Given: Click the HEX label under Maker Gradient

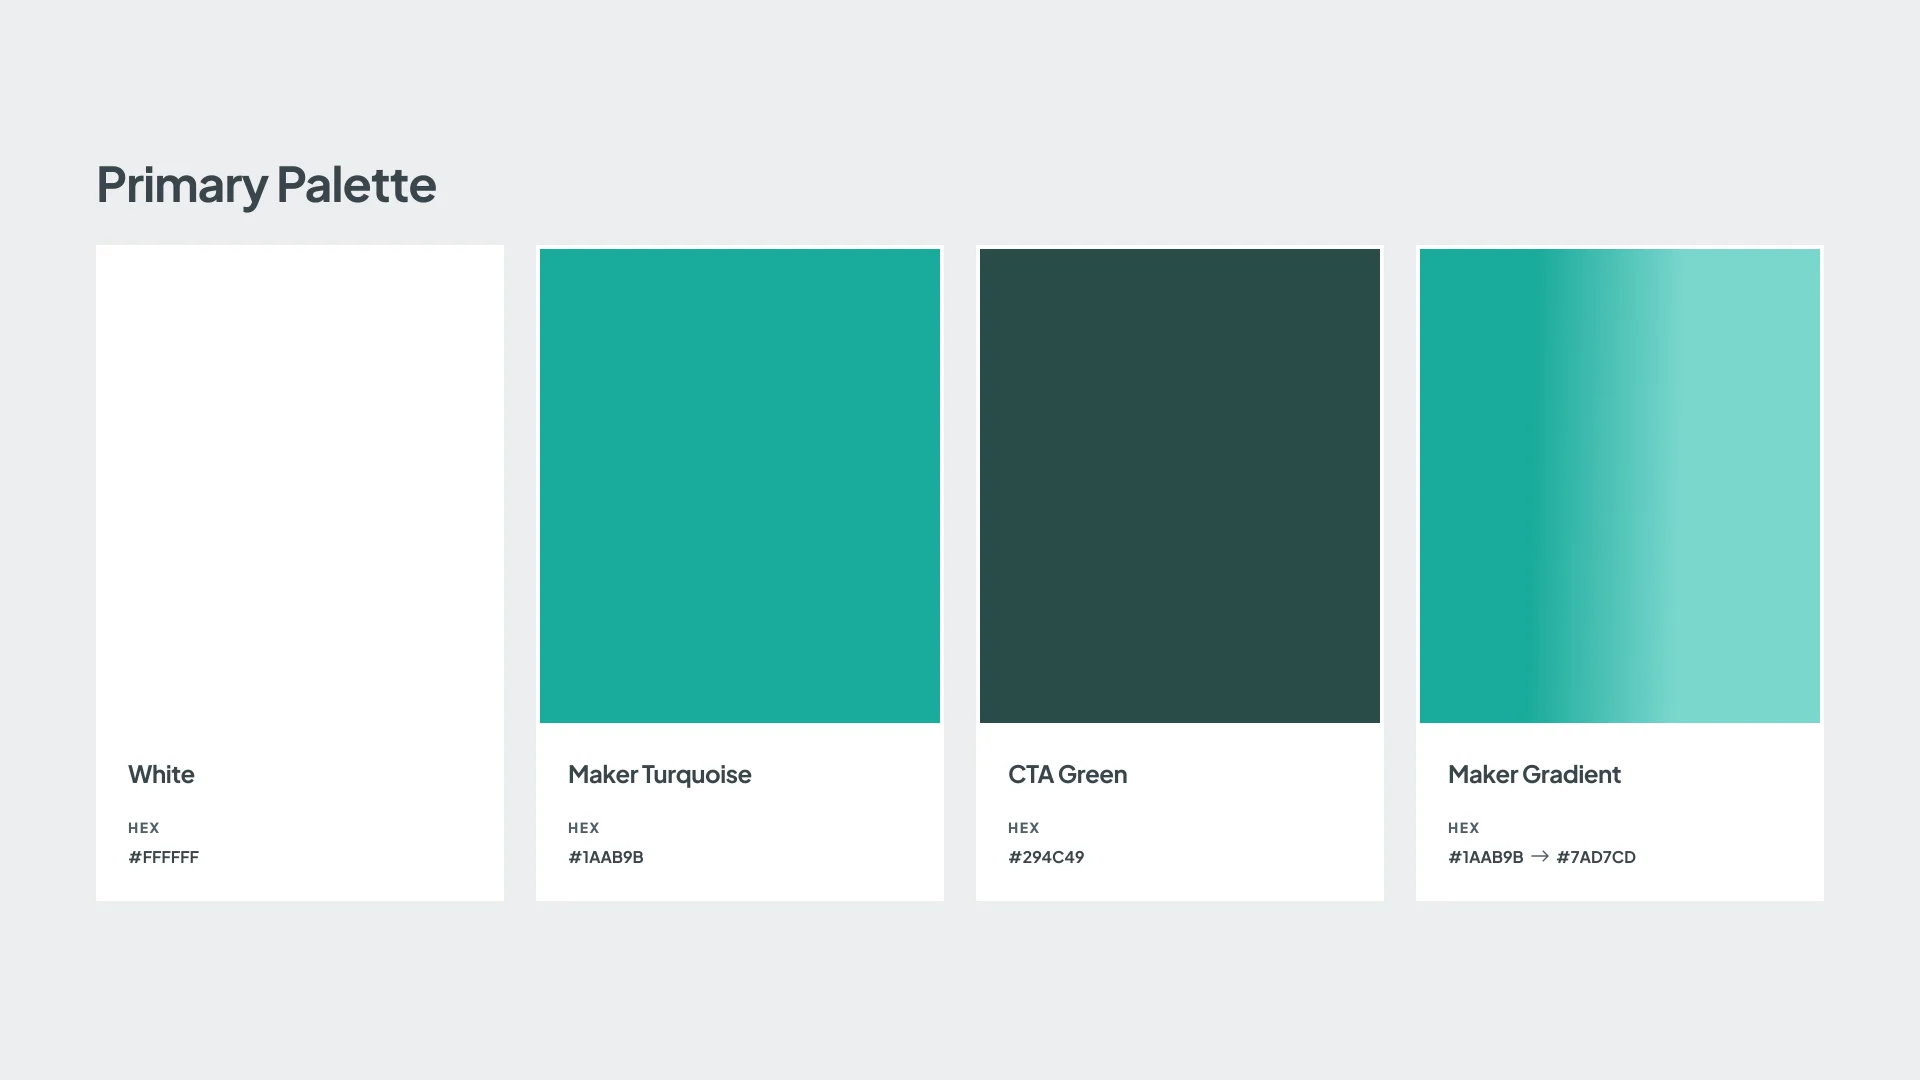Looking at the screenshot, I should pyautogui.click(x=1464, y=828).
